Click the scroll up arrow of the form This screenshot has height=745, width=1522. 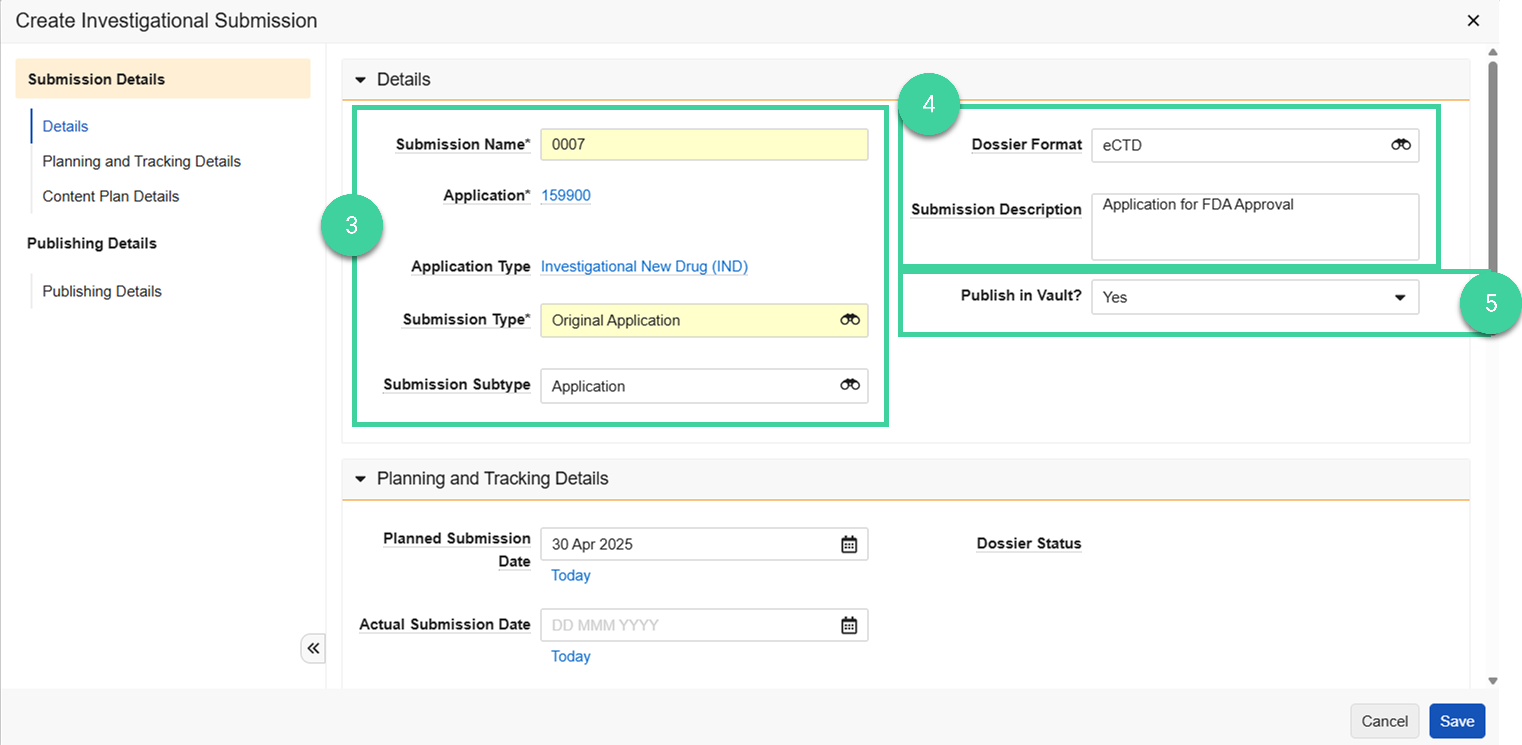[1493, 52]
